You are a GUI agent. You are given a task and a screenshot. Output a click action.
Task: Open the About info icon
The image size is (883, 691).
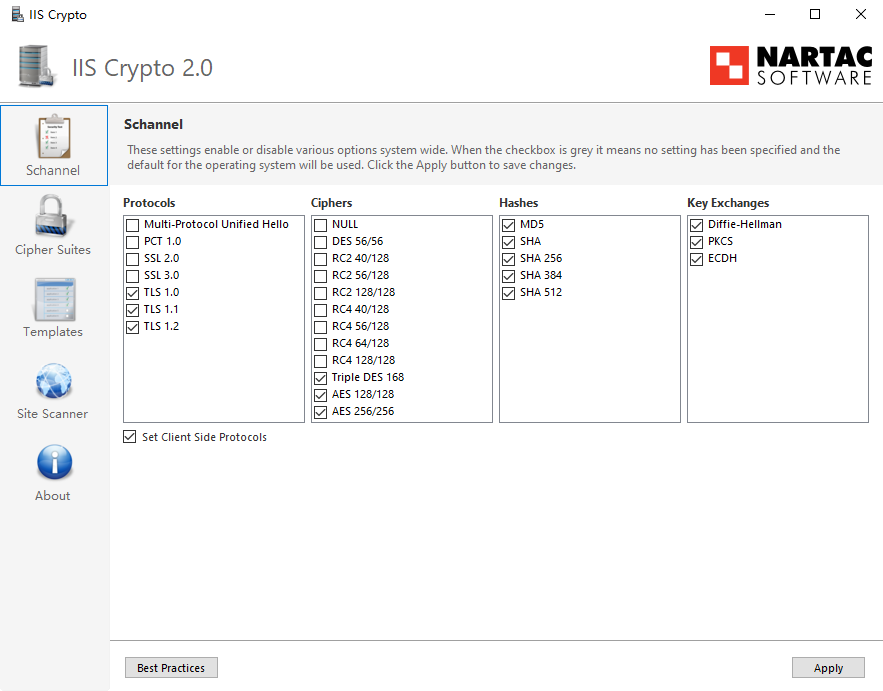(x=55, y=462)
